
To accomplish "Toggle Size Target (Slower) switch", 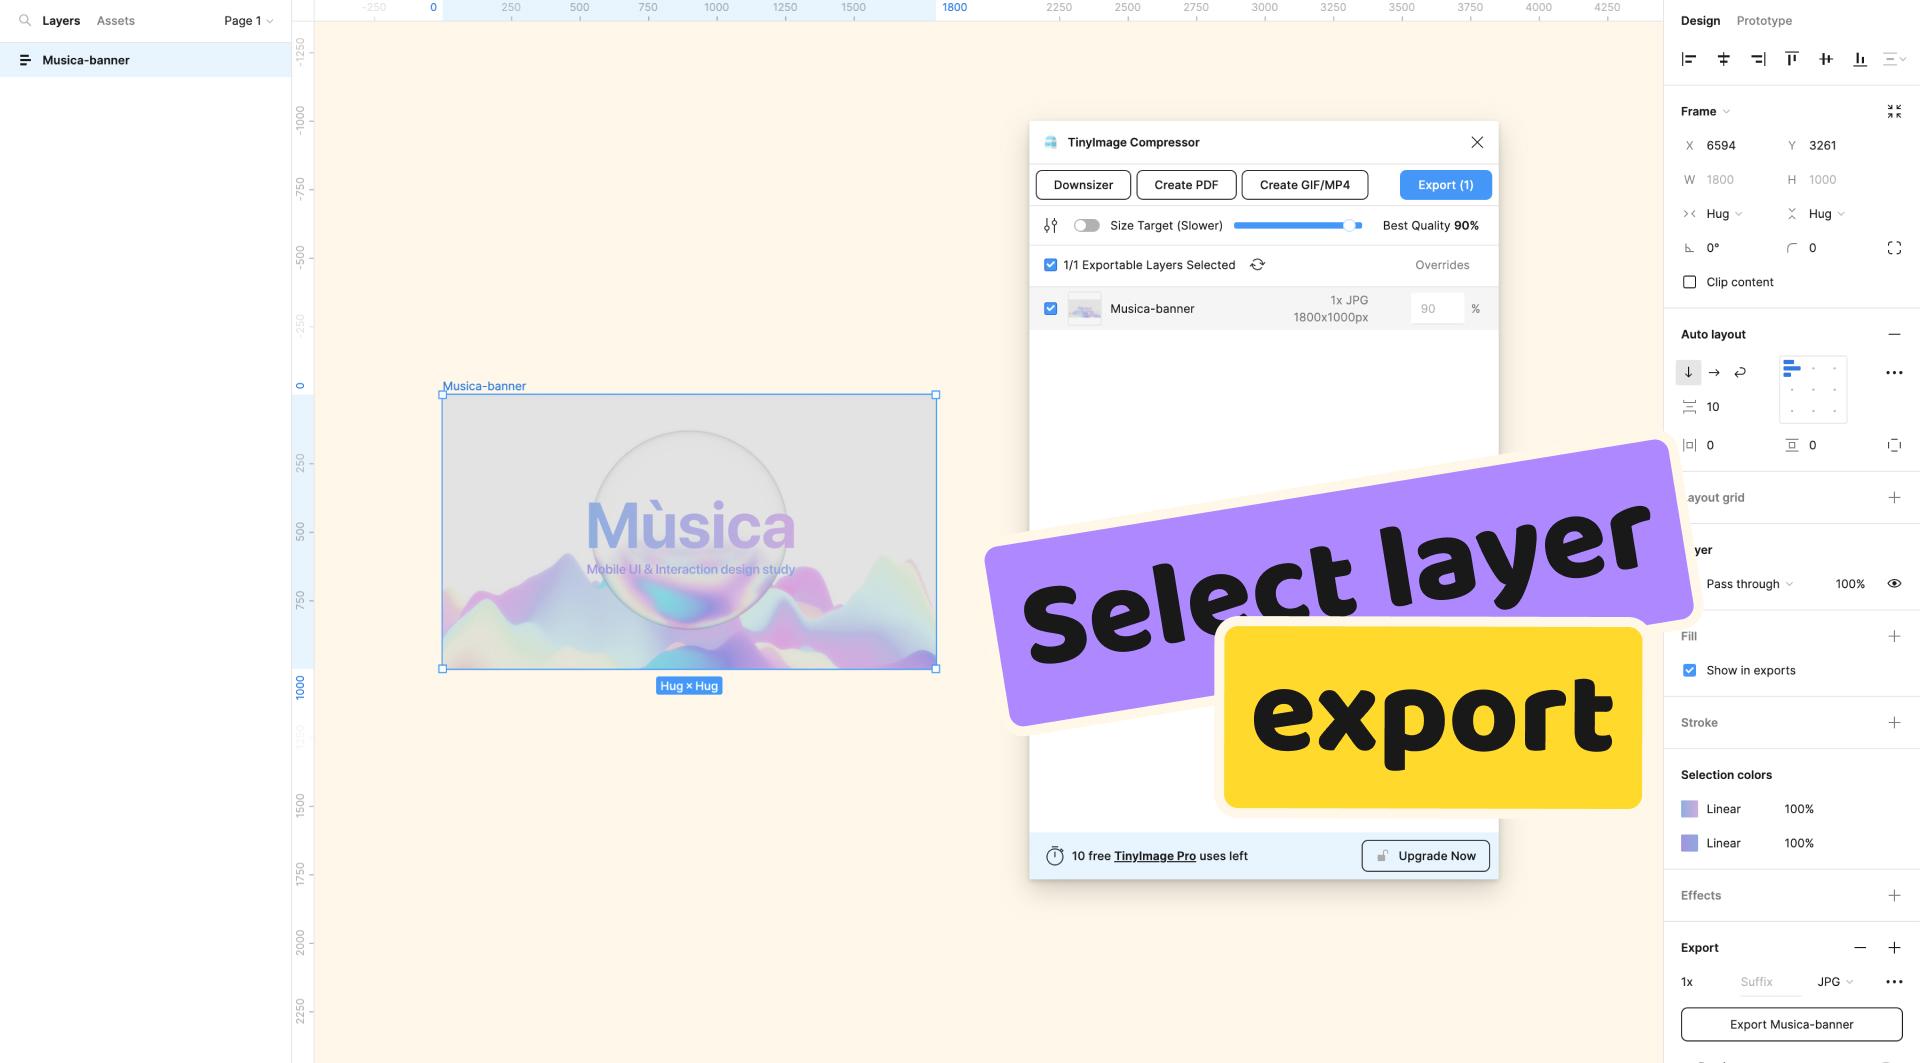I will click(1086, 226).
